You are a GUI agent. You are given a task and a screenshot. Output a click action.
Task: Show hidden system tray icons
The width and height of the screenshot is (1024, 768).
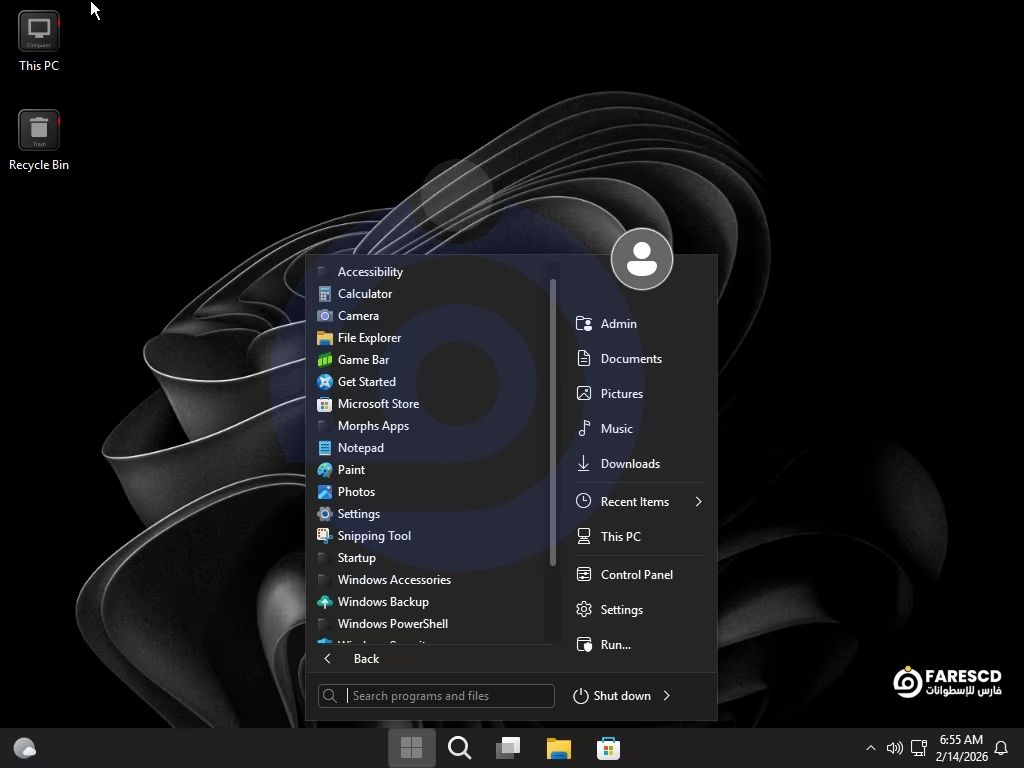pyautogui.click(x=870, y=748)
